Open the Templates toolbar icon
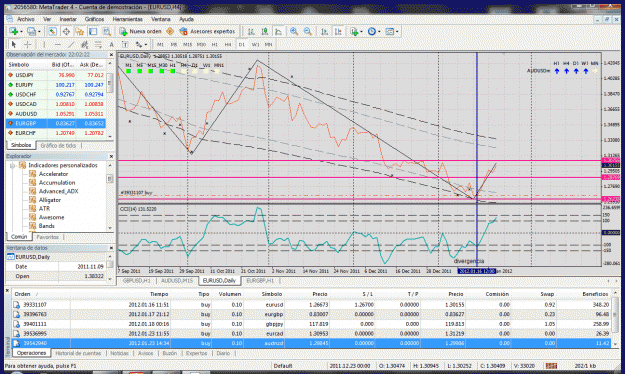The height and width of the screenshot is (374, 625). 389,31
